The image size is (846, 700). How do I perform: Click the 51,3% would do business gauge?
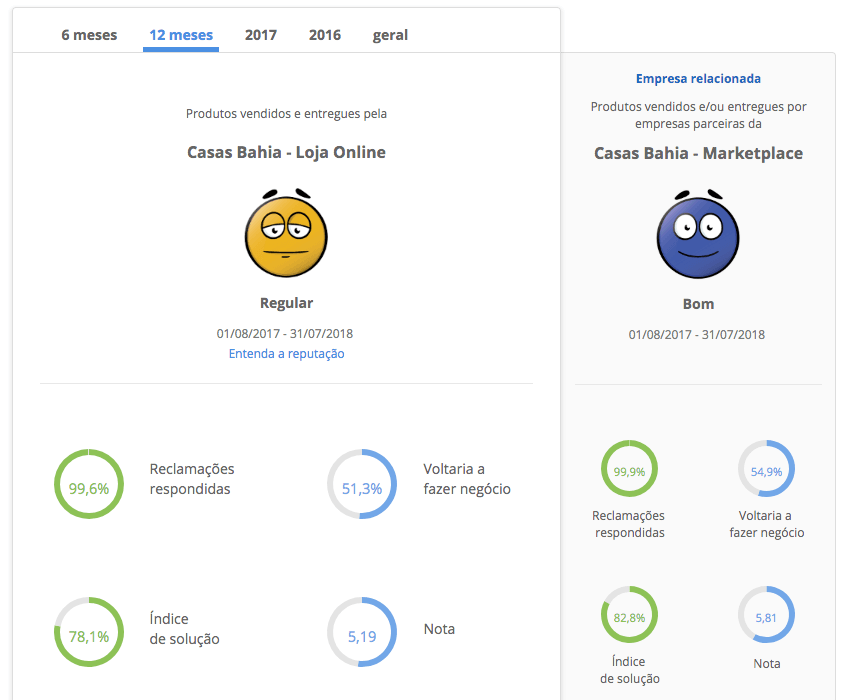(362, 485)
